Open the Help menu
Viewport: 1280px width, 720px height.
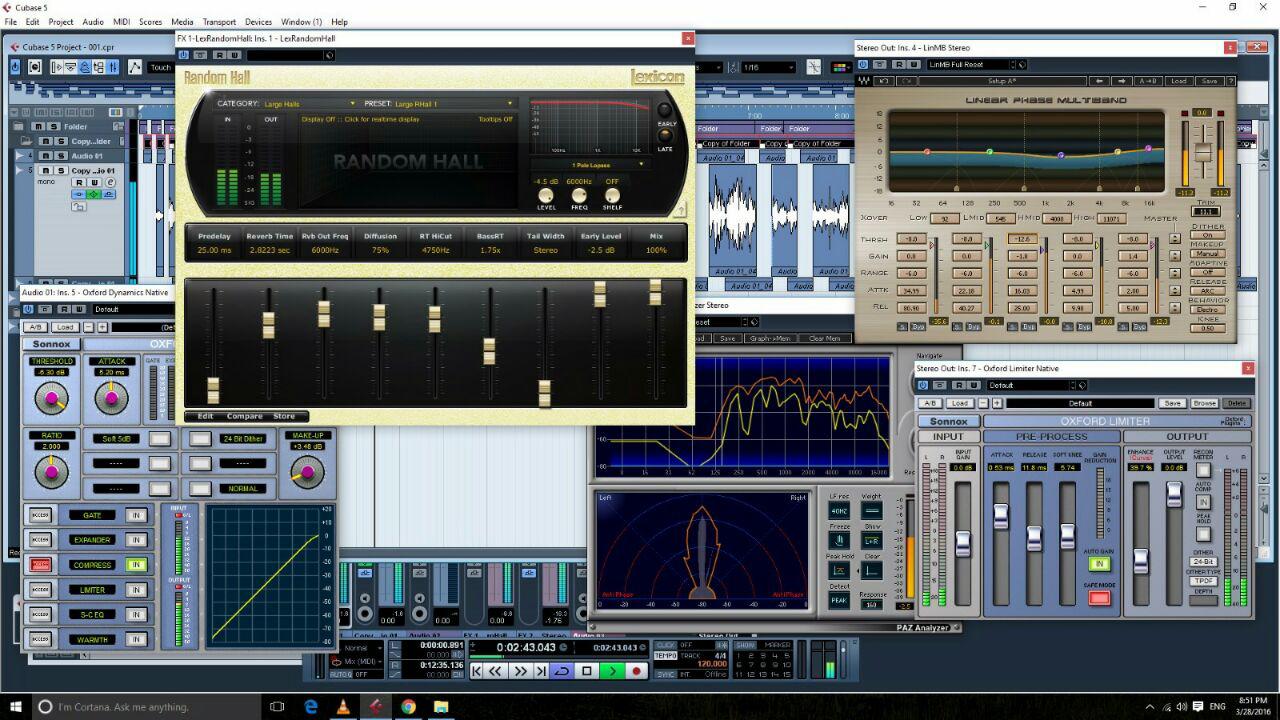coord(339,21)
